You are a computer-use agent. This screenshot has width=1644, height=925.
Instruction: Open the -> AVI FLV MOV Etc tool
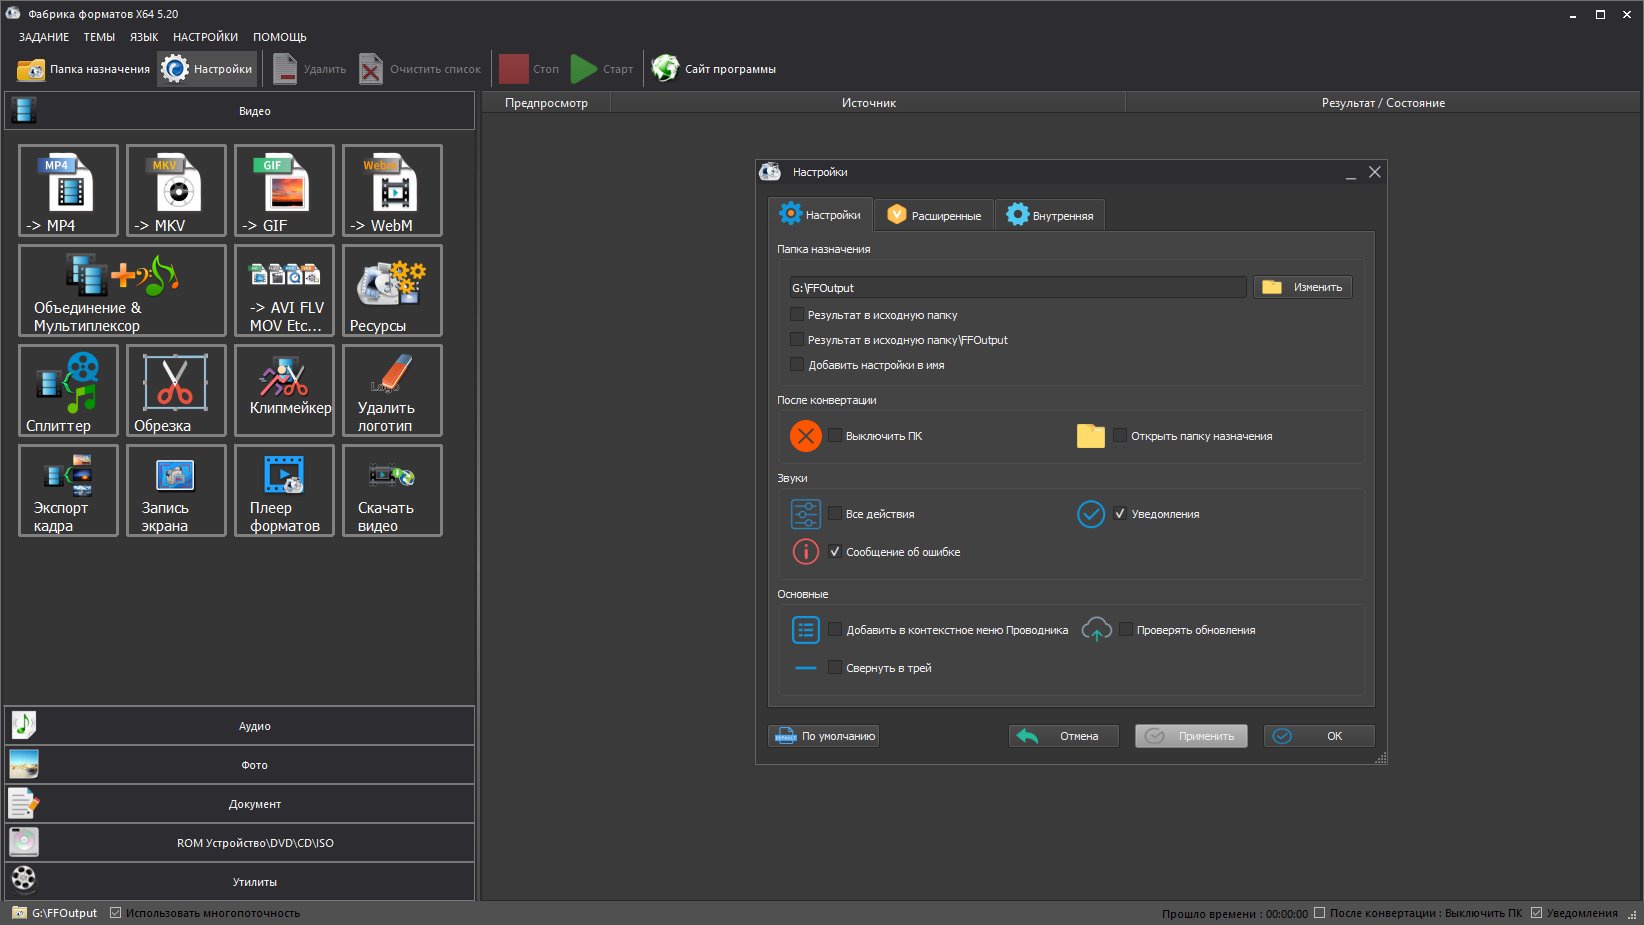[x=284, y=290]
